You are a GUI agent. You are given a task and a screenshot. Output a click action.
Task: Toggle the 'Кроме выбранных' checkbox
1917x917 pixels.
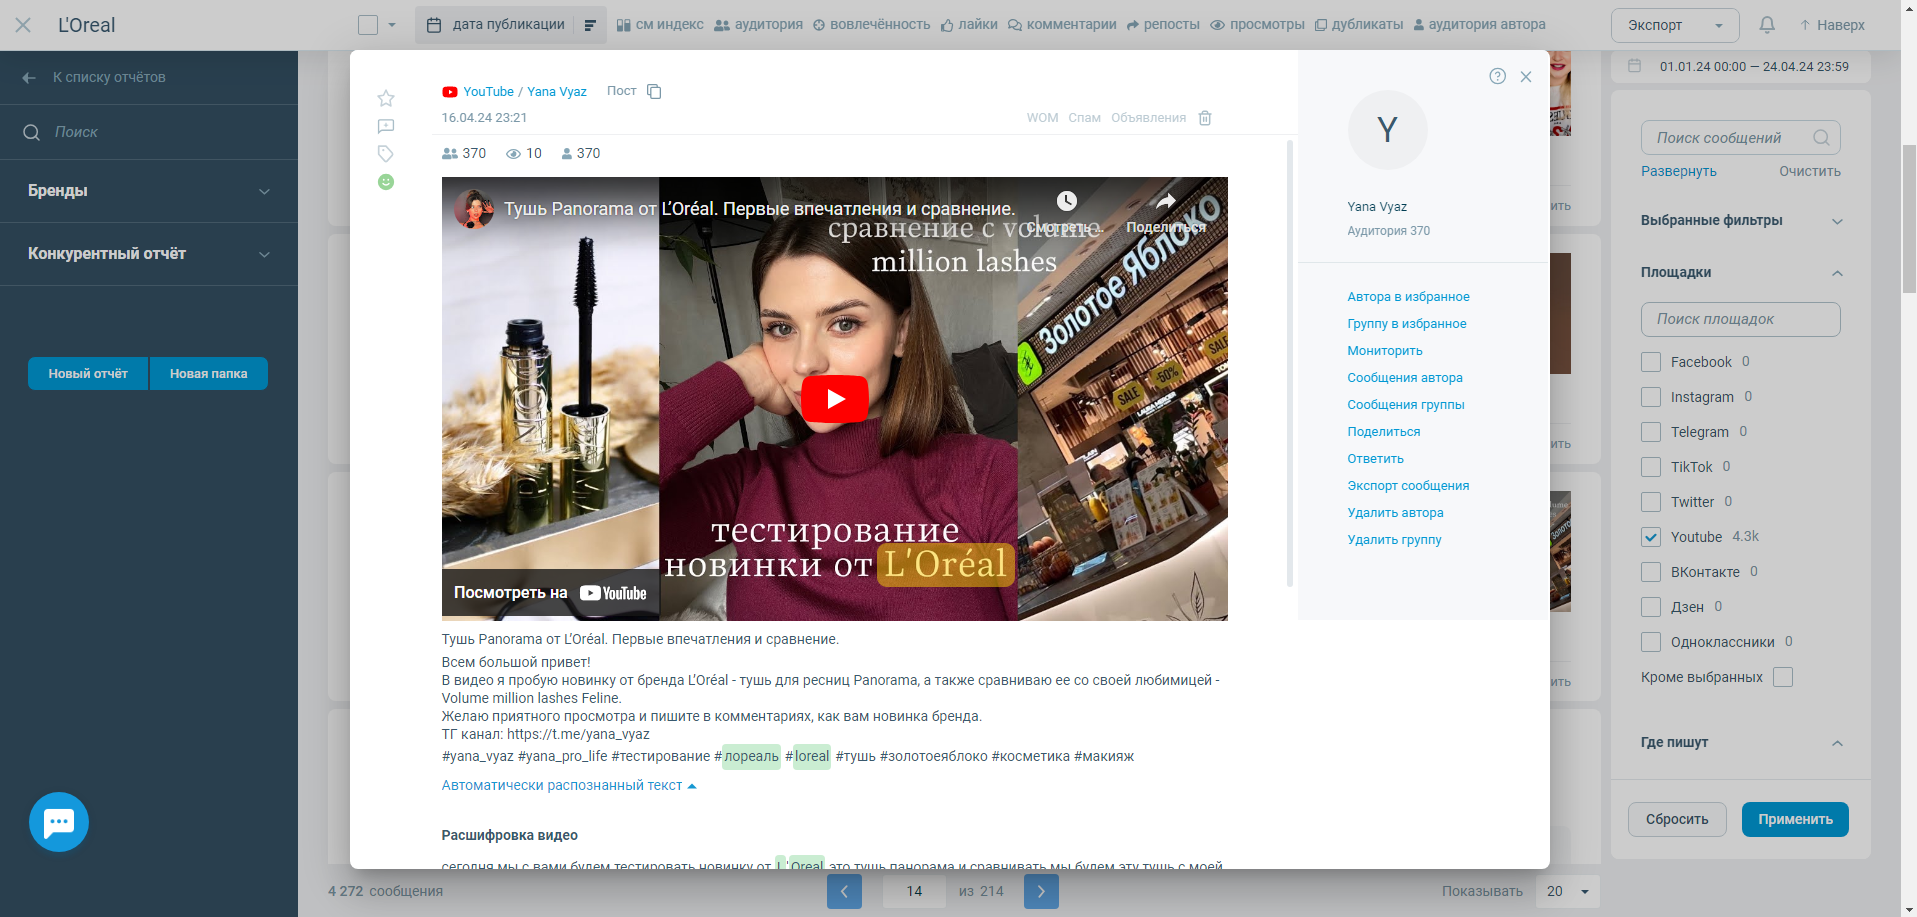(1782, 677)
